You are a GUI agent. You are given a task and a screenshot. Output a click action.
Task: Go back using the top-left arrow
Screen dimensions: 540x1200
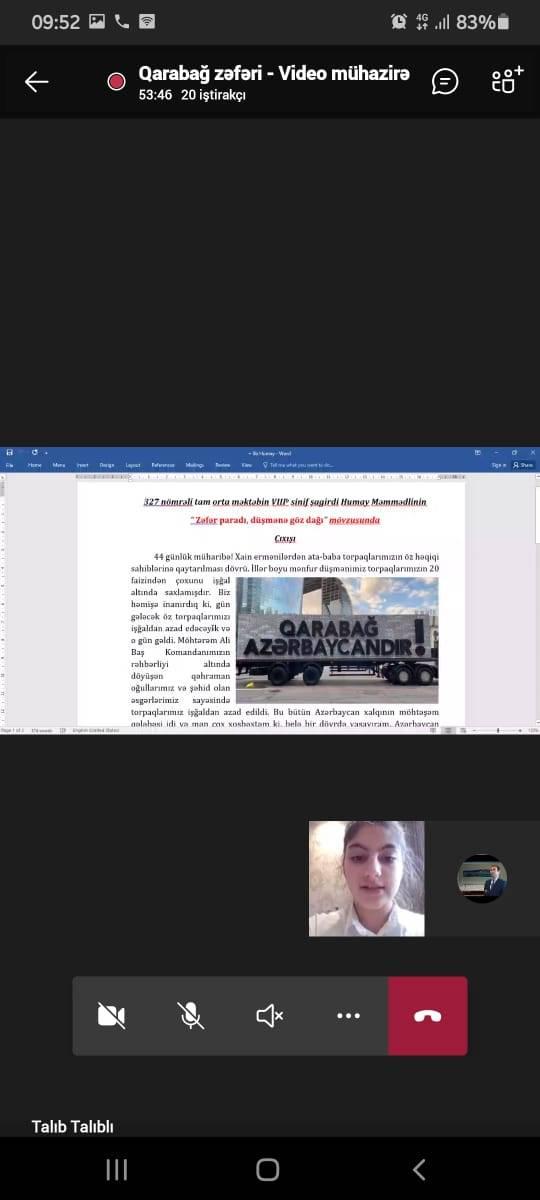point(36,82)
